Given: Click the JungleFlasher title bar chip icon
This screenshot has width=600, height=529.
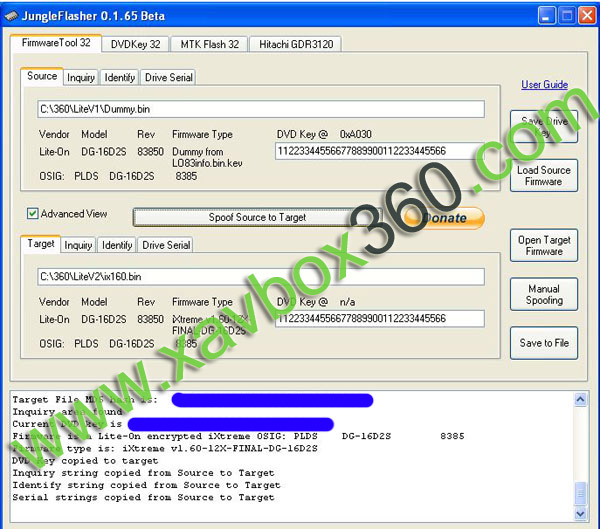Looking at the screenshot, I should (x=11, y=16).
